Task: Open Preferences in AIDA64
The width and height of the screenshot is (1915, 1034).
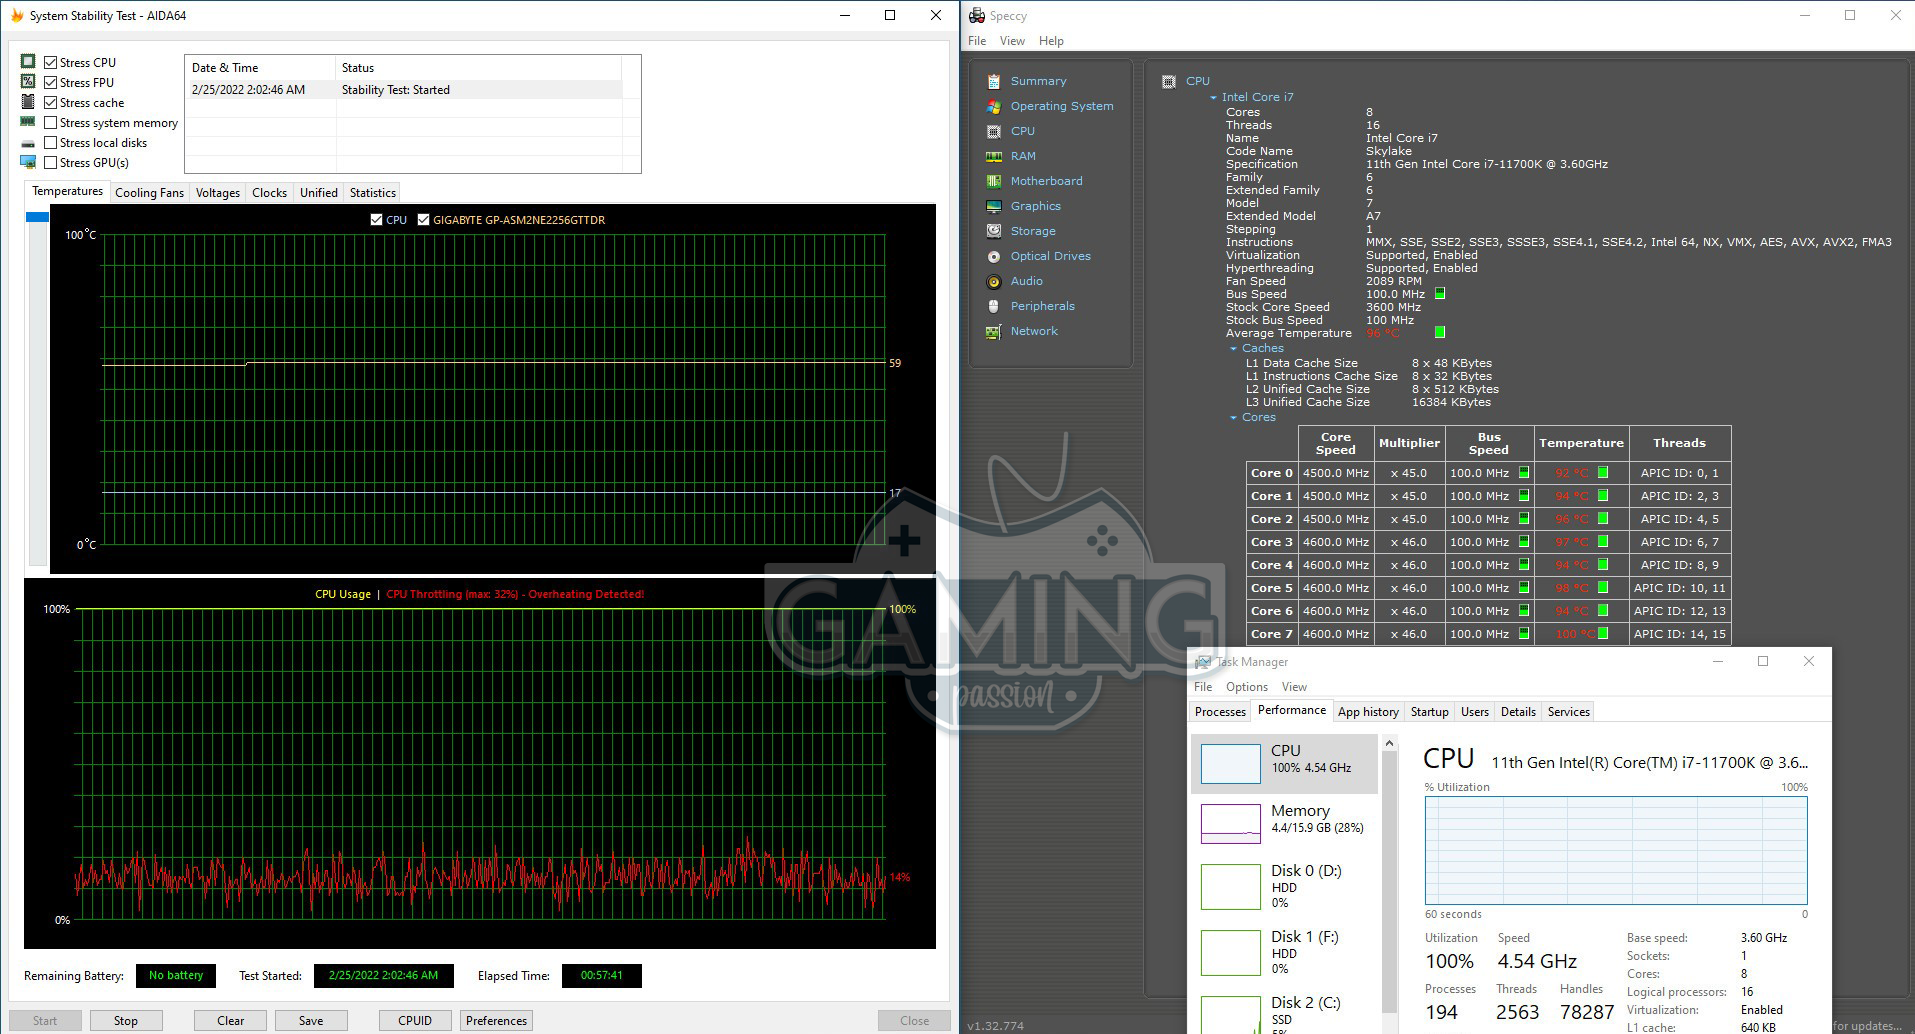Action: pyautogui.click(x=496, y=1021)
